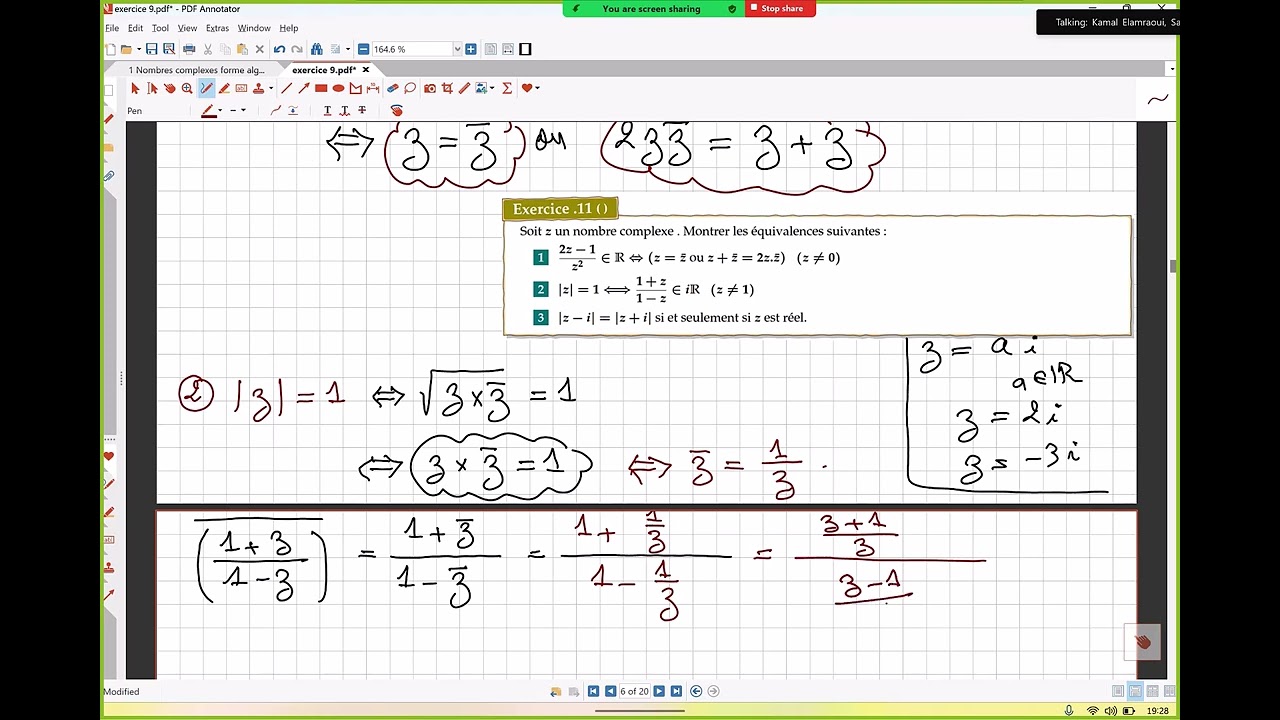This screenshot has height=720, width=1280.
Task: Create a new document with toolbar icon
Action: pyautogui.click(x=110, y=49)
